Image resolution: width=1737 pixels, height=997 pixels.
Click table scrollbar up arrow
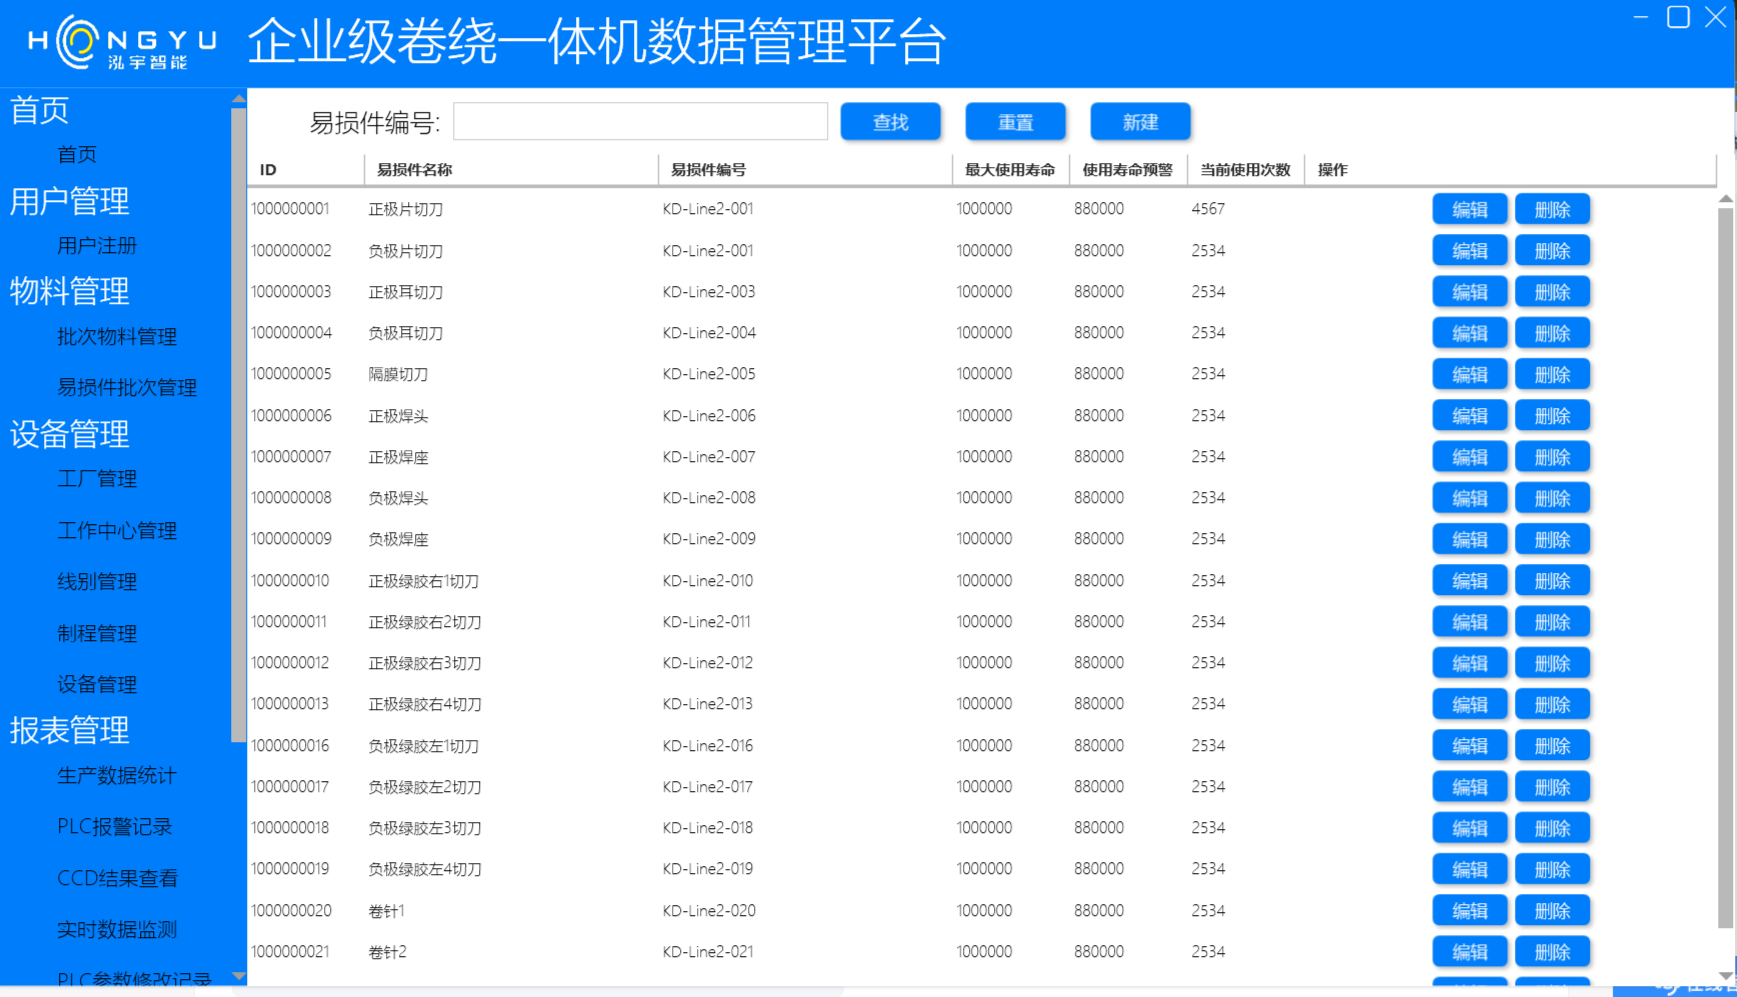click(1726, 199)
